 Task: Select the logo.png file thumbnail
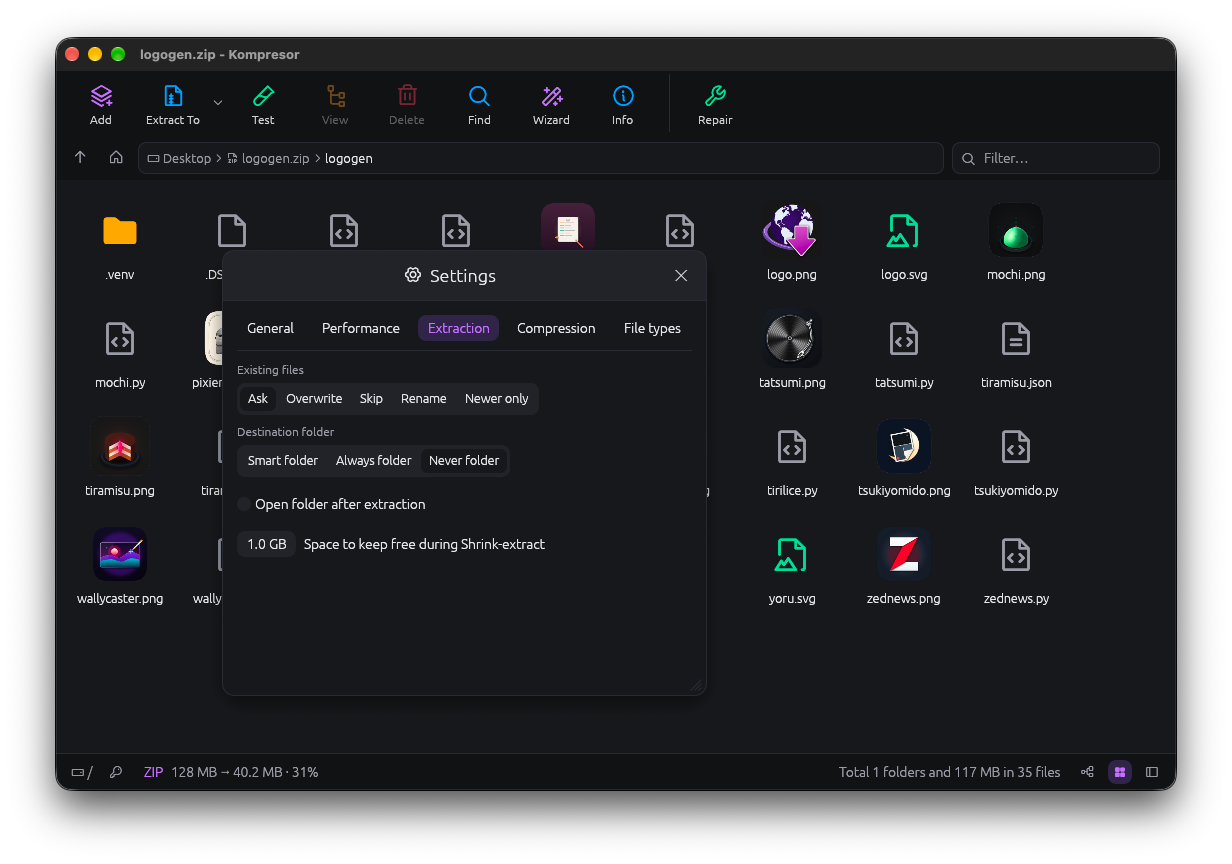point(792,231)
